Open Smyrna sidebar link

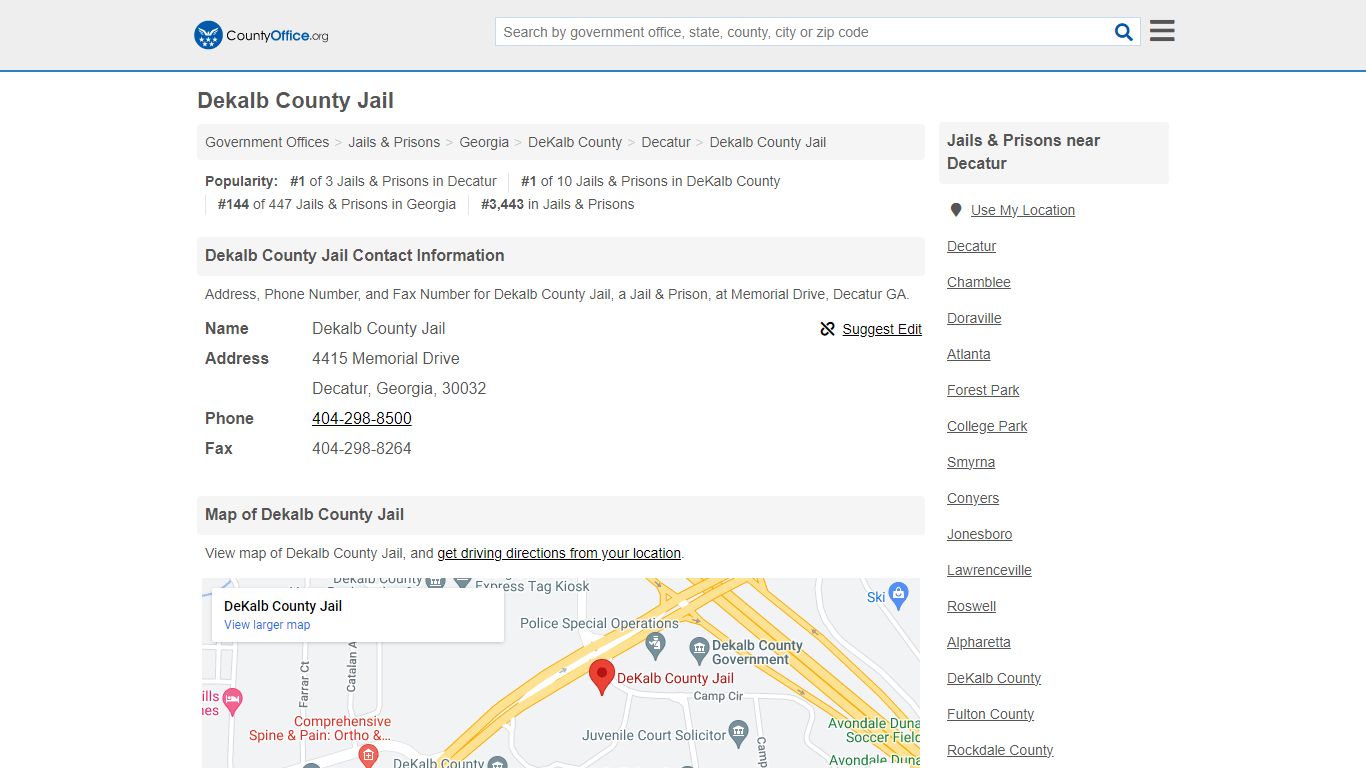click(971, 462)
